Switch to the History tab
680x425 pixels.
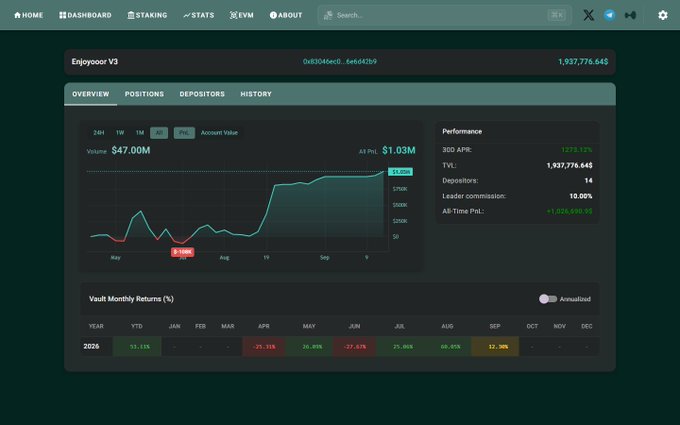click(x=256, y=94)
